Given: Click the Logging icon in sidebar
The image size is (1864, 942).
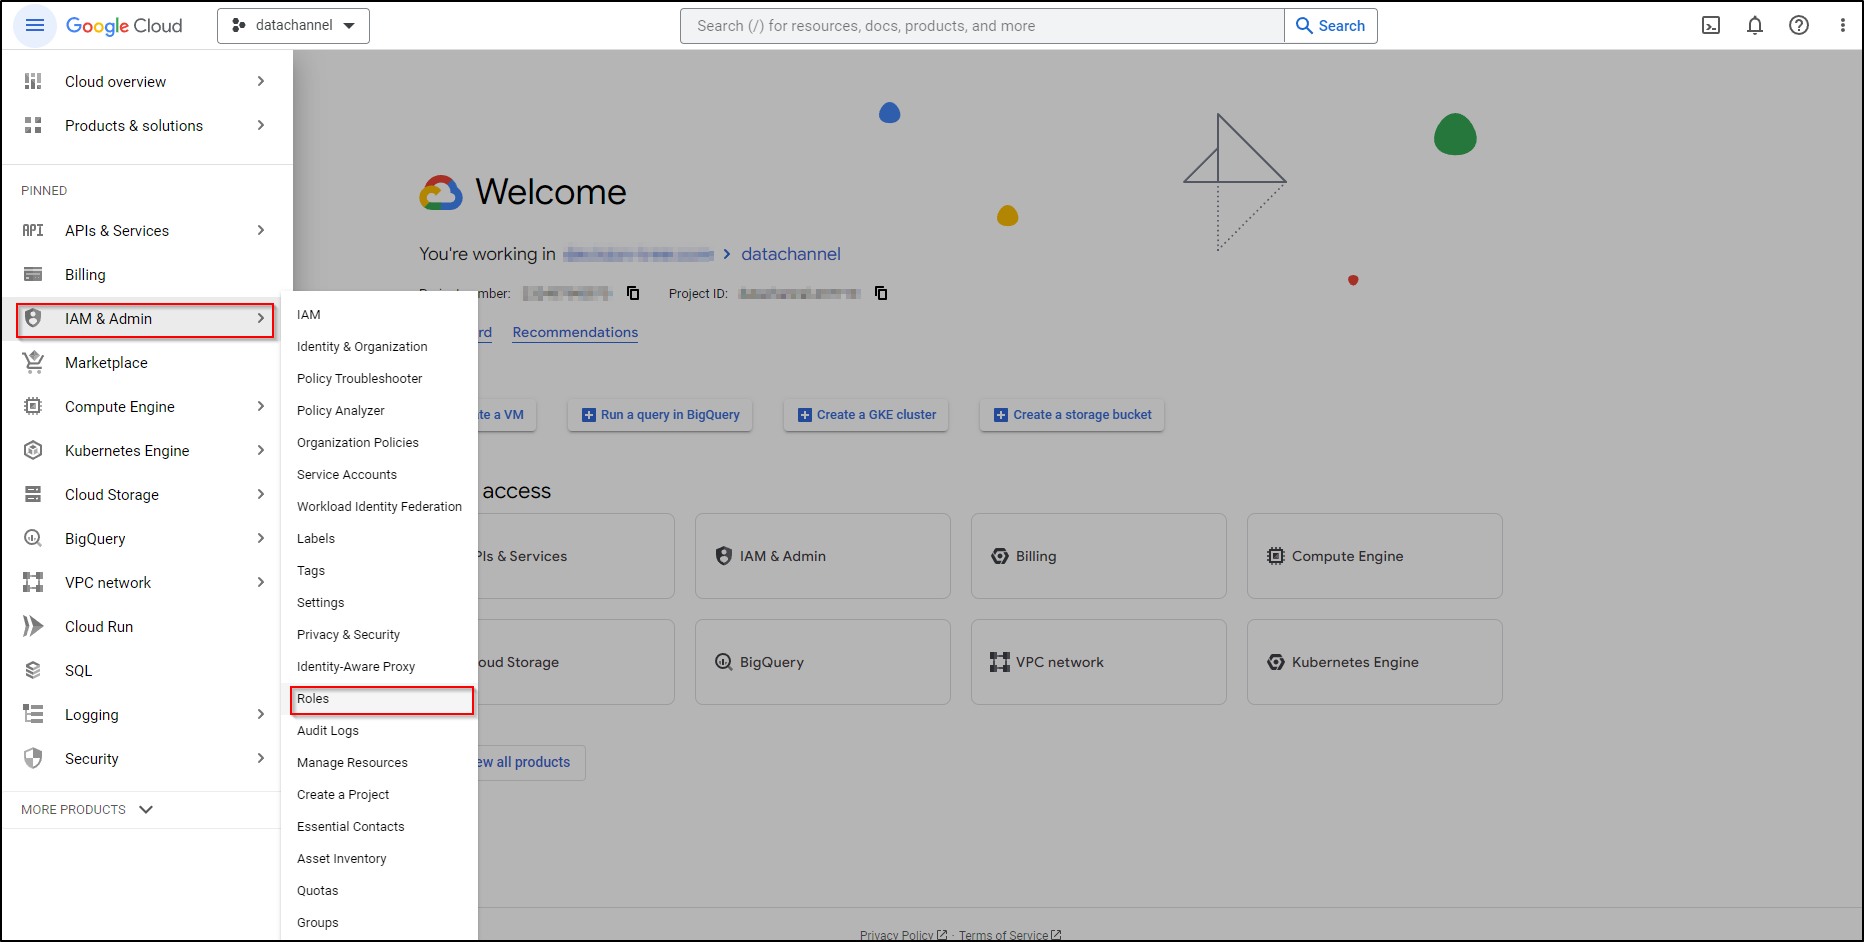Looking at the screenshot, I should (33, 714).
